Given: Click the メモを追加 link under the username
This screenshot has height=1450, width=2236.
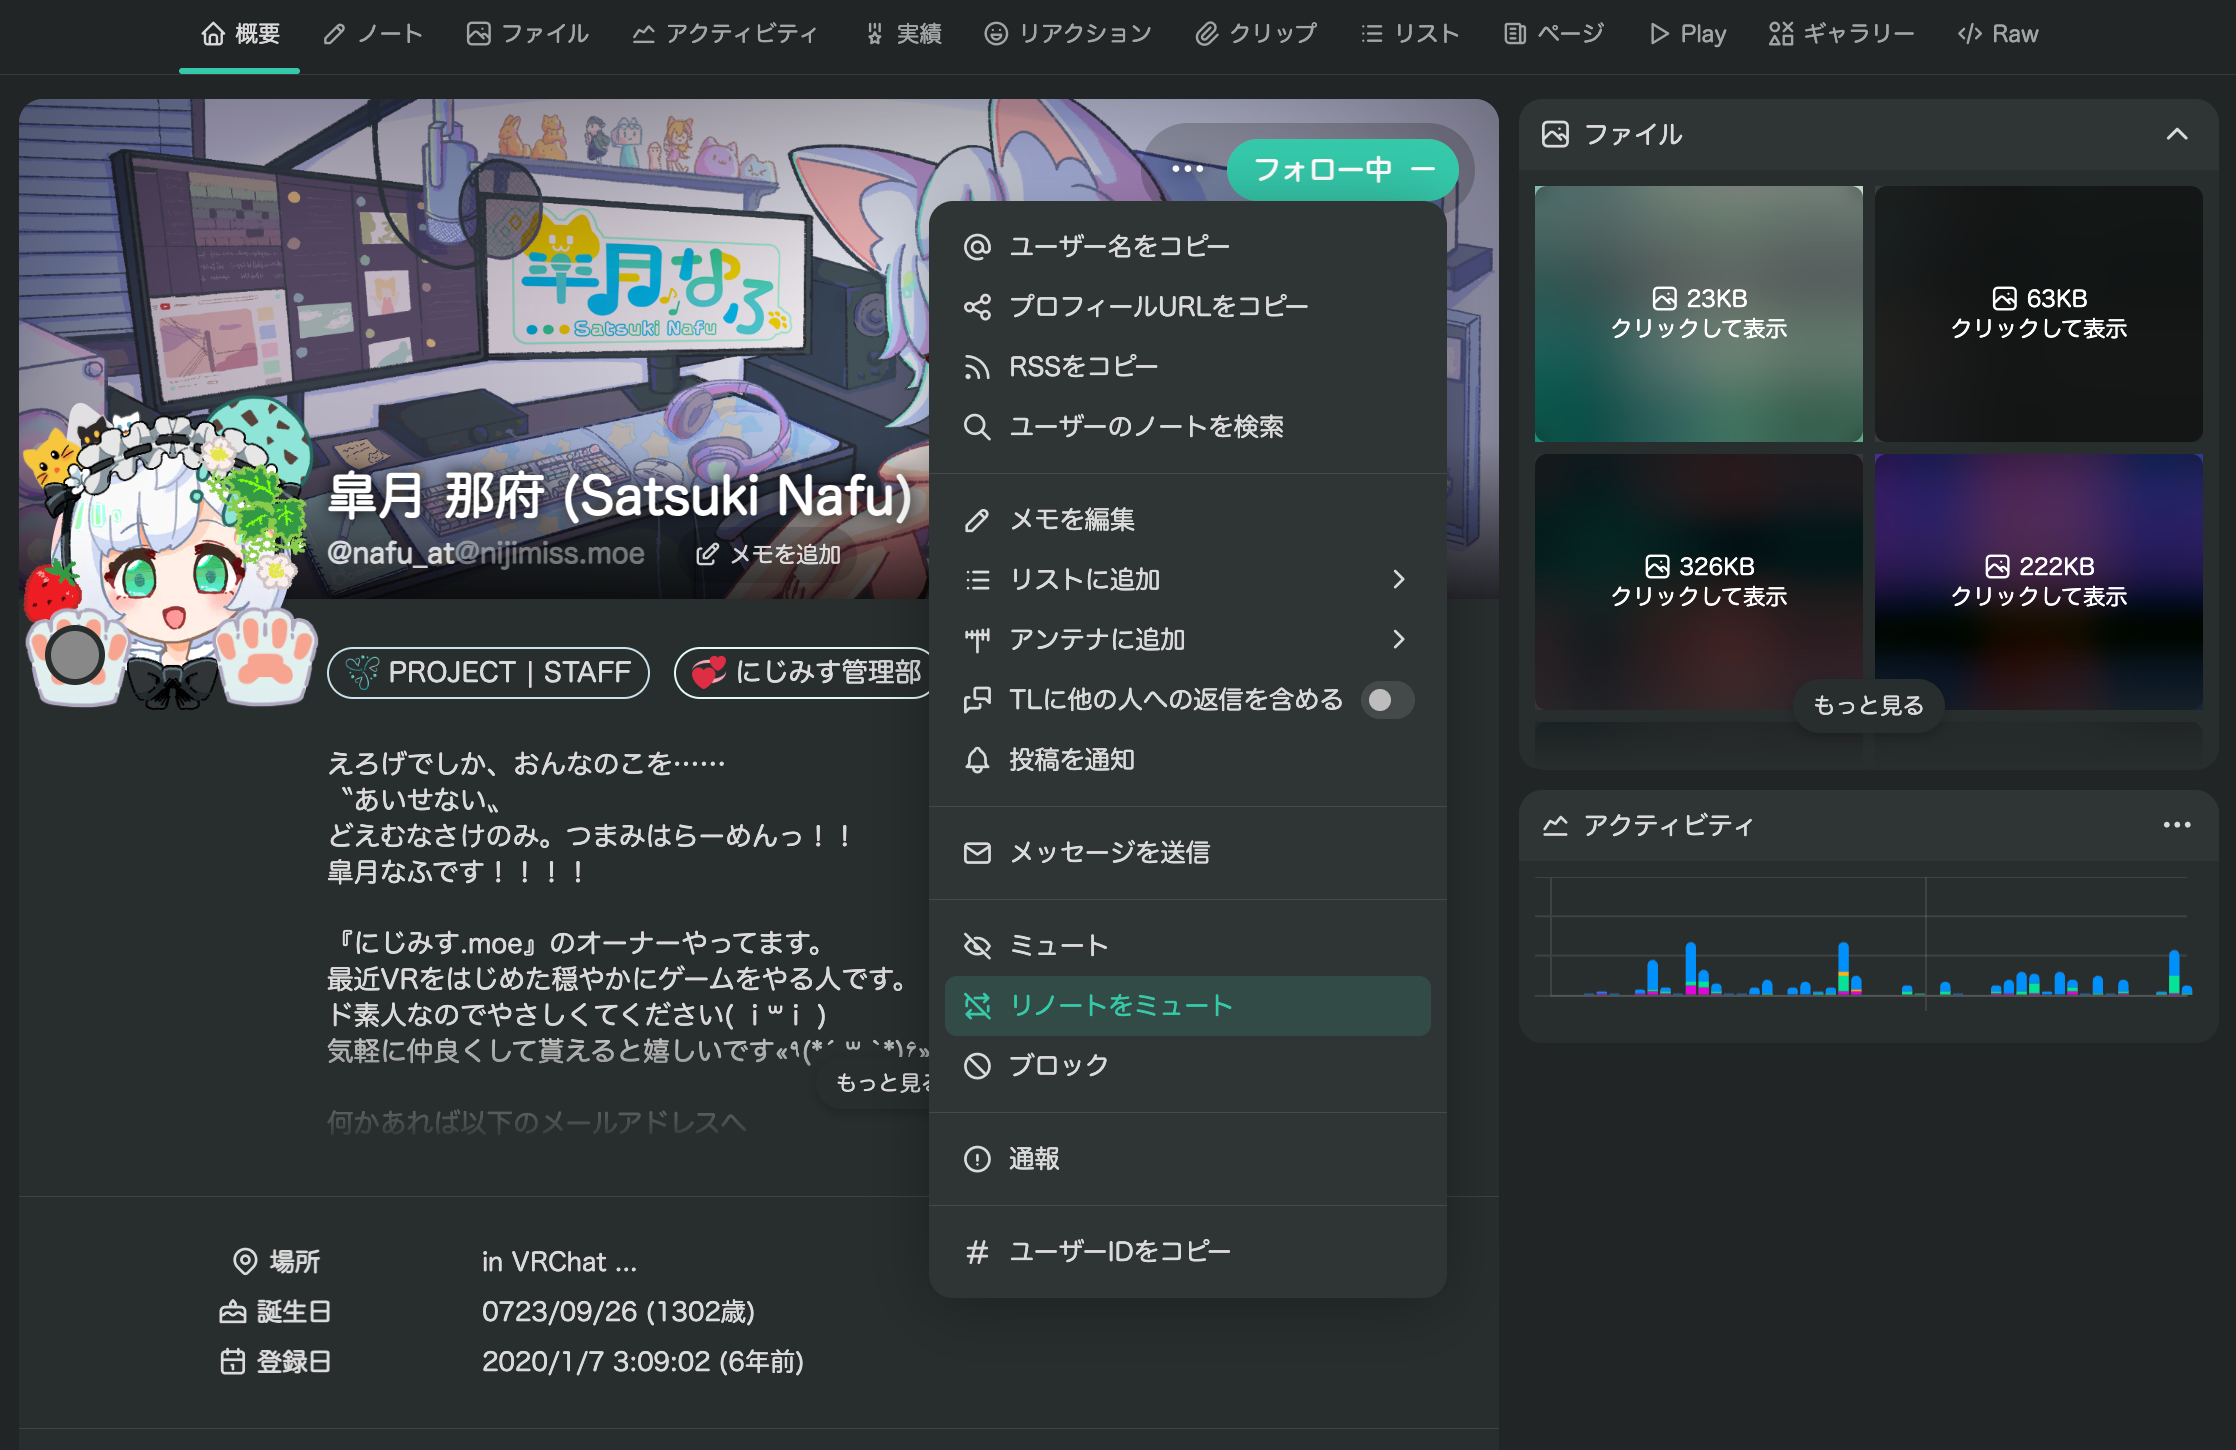Looking at the screenshot, I should tap(768, 554).
